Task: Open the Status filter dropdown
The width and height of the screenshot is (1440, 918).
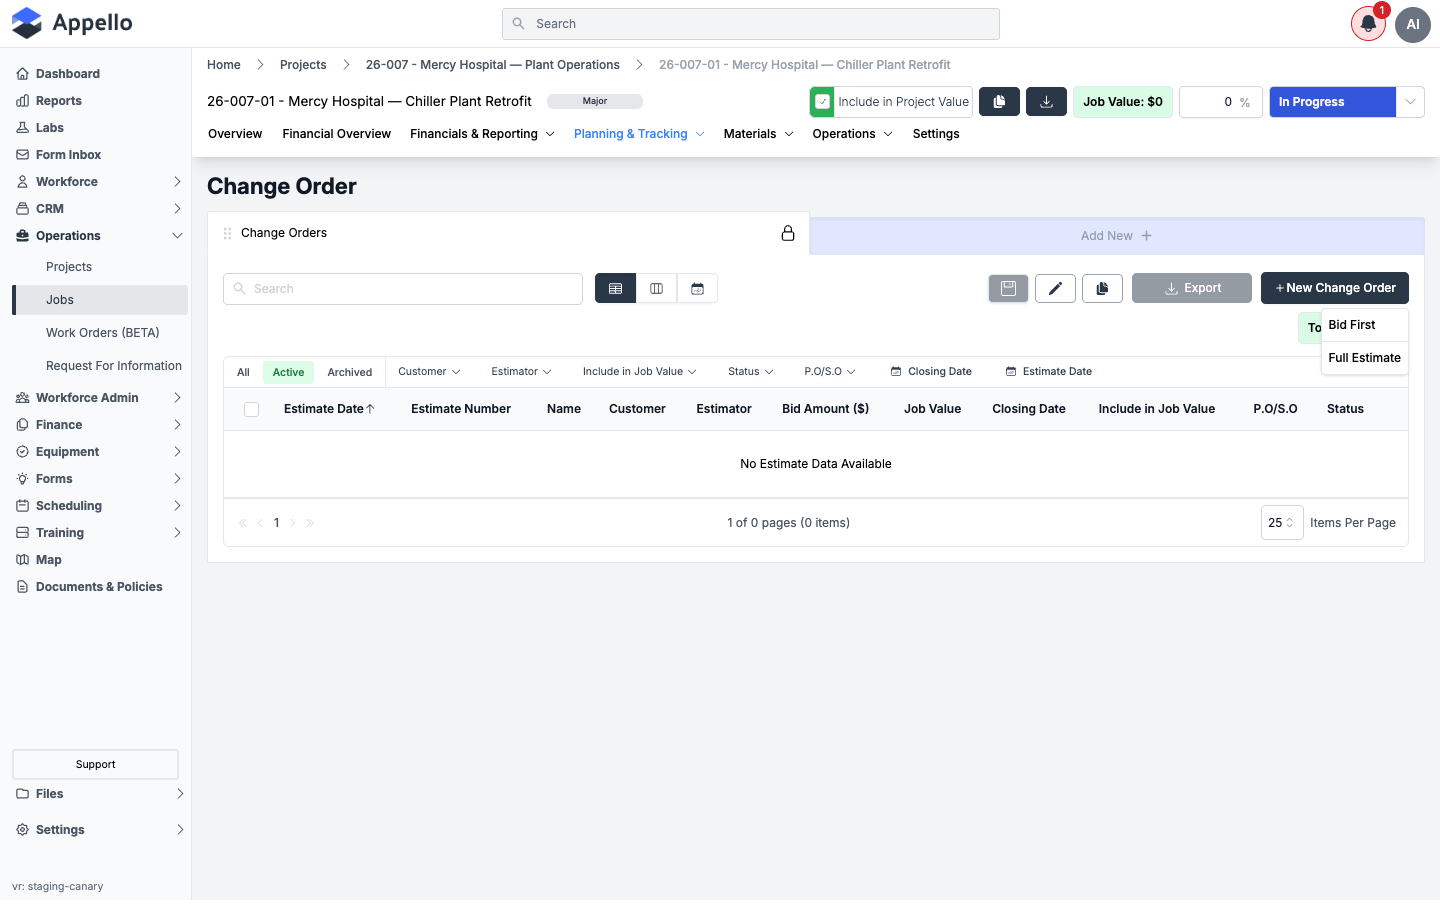Action: click(x=750, y=372)
